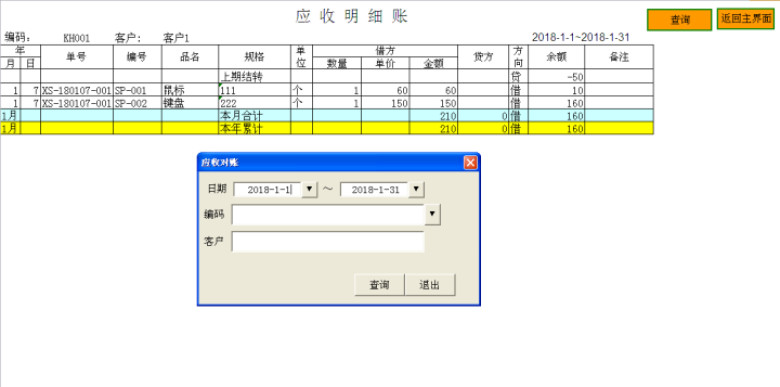This screenshot has width=780, height=387.
Task: Click the 余额 cell 160 in 本月合计 row
Action: (x=556, y=116)
